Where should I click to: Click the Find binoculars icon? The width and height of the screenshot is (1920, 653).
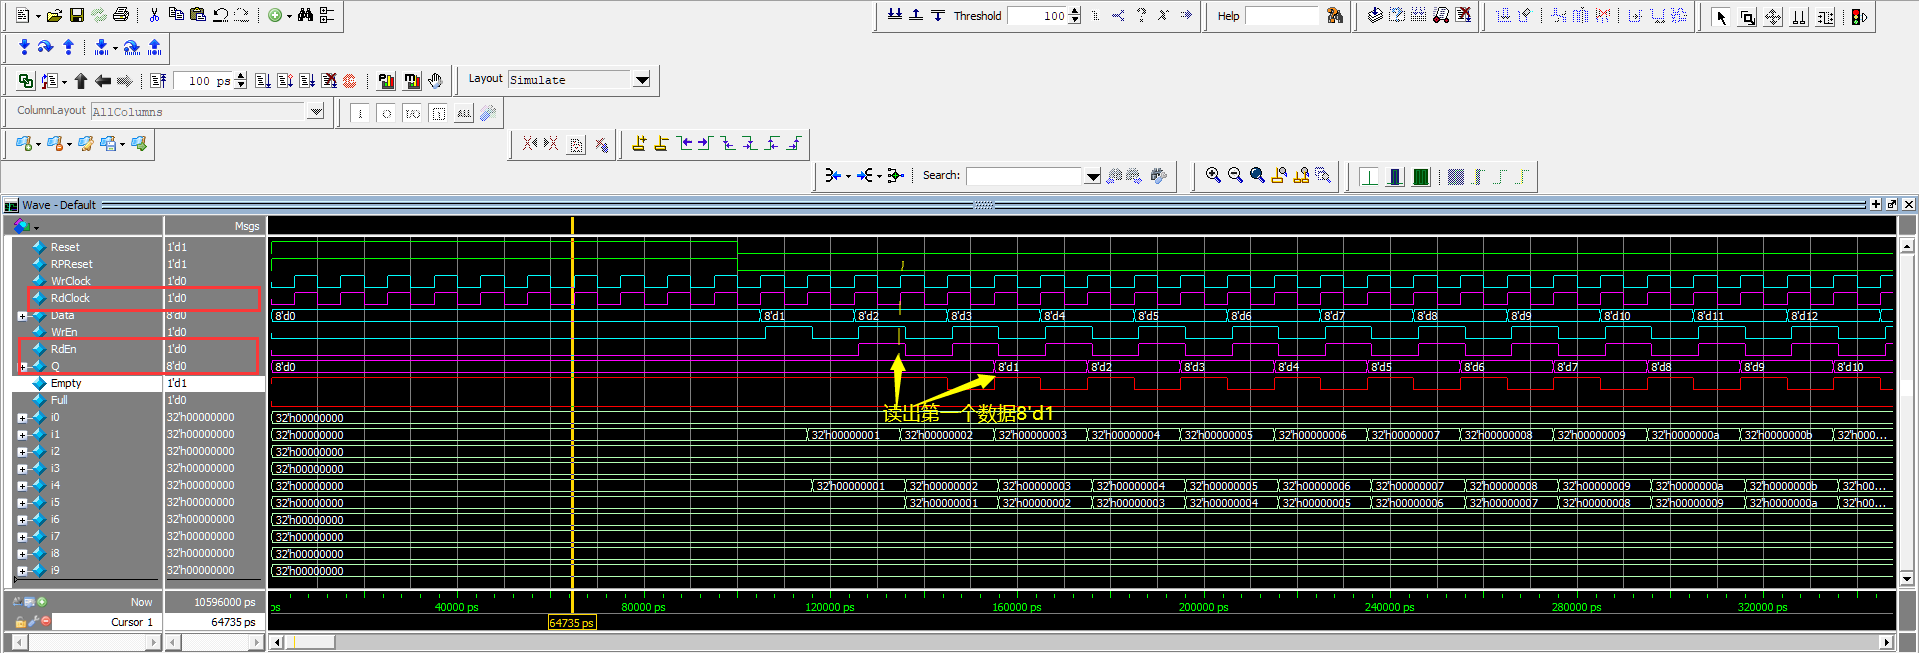tap(305, 15)
